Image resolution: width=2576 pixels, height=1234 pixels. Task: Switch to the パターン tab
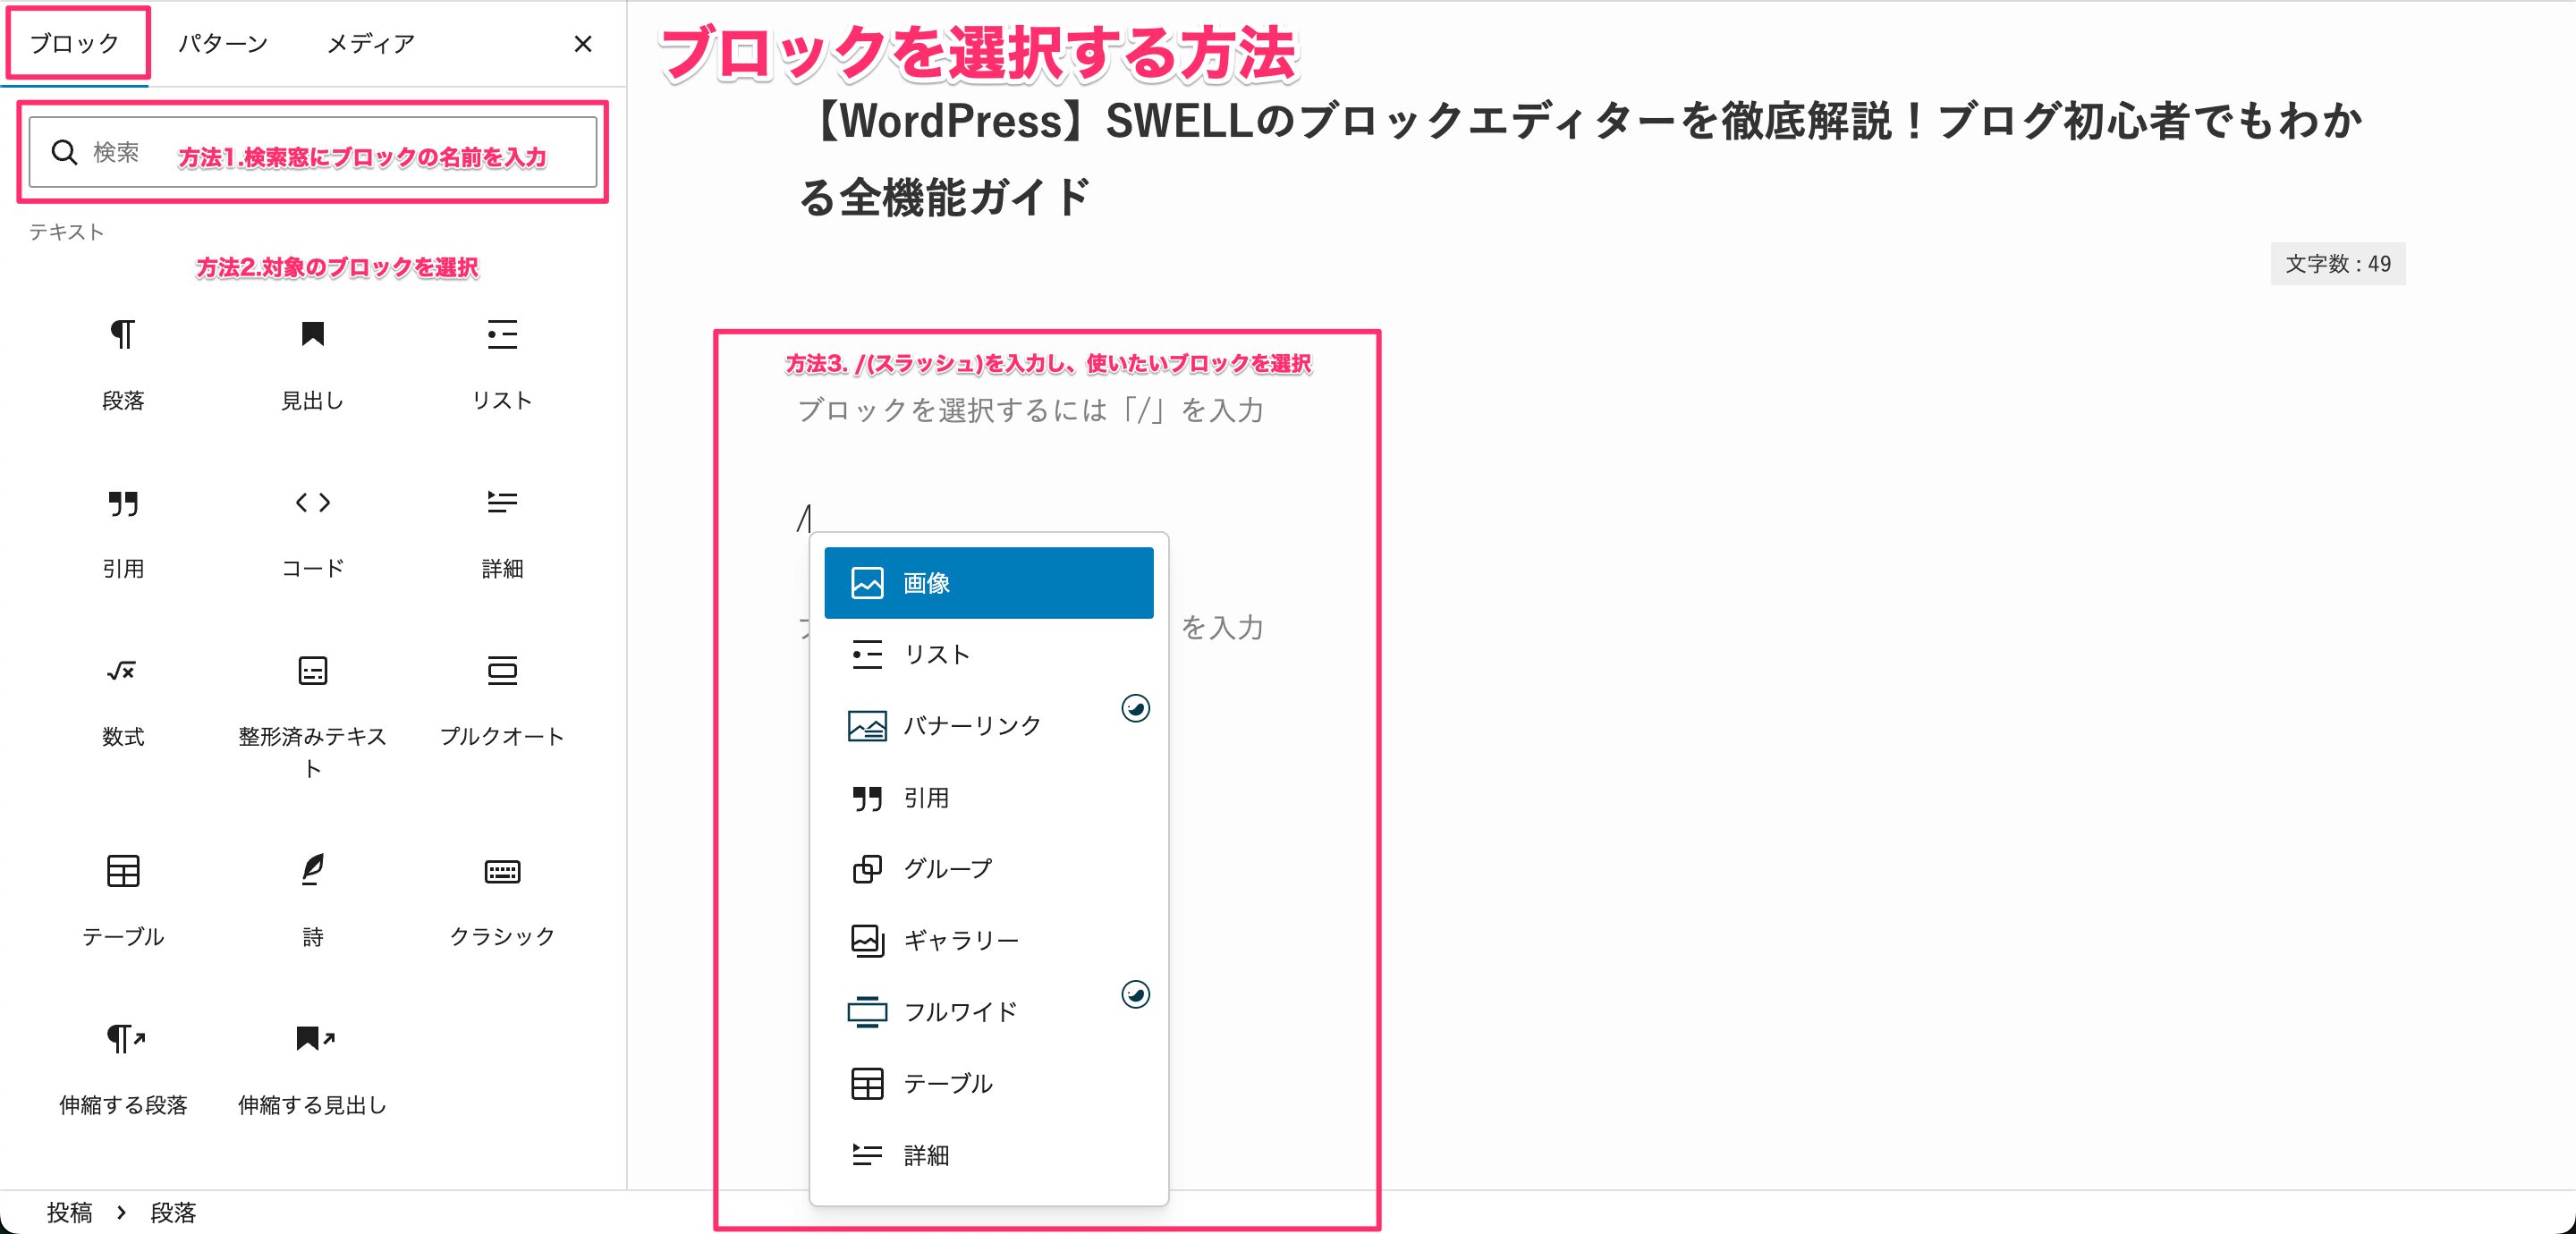pos(223,43)
